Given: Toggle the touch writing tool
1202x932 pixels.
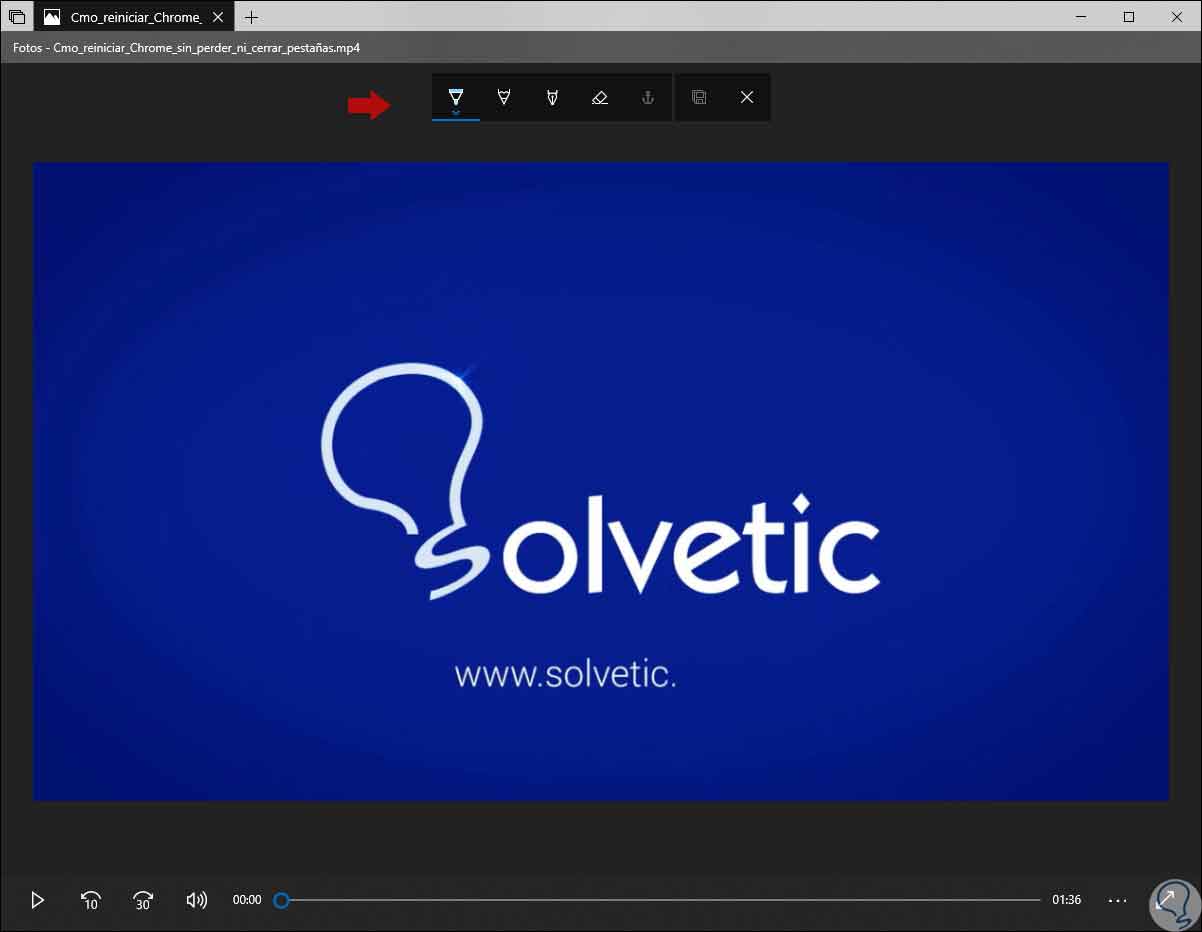Looking at the screenshot, I should point(648,97).
